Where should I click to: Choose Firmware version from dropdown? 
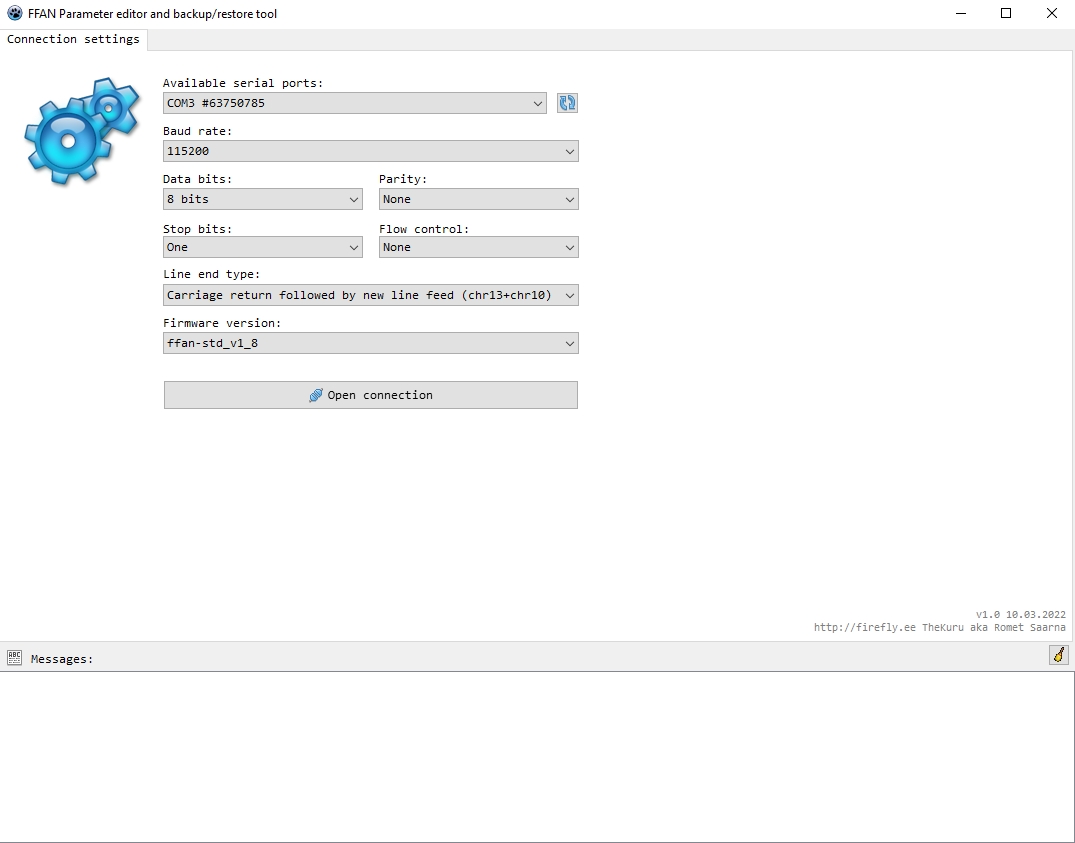coord(370,343)
